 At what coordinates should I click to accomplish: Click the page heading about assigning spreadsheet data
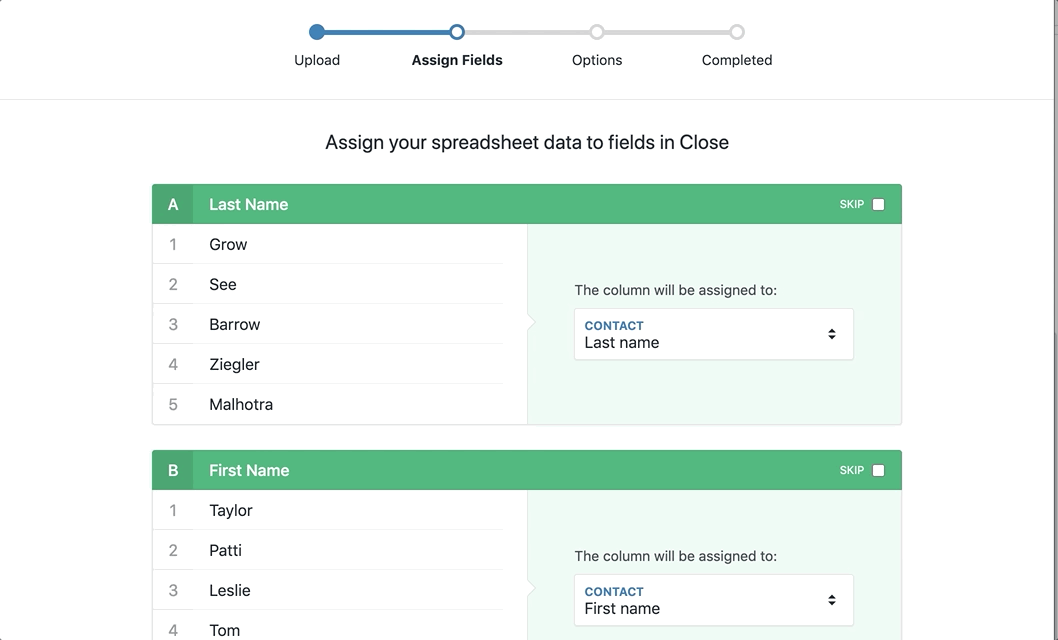(x=527, y=142)
